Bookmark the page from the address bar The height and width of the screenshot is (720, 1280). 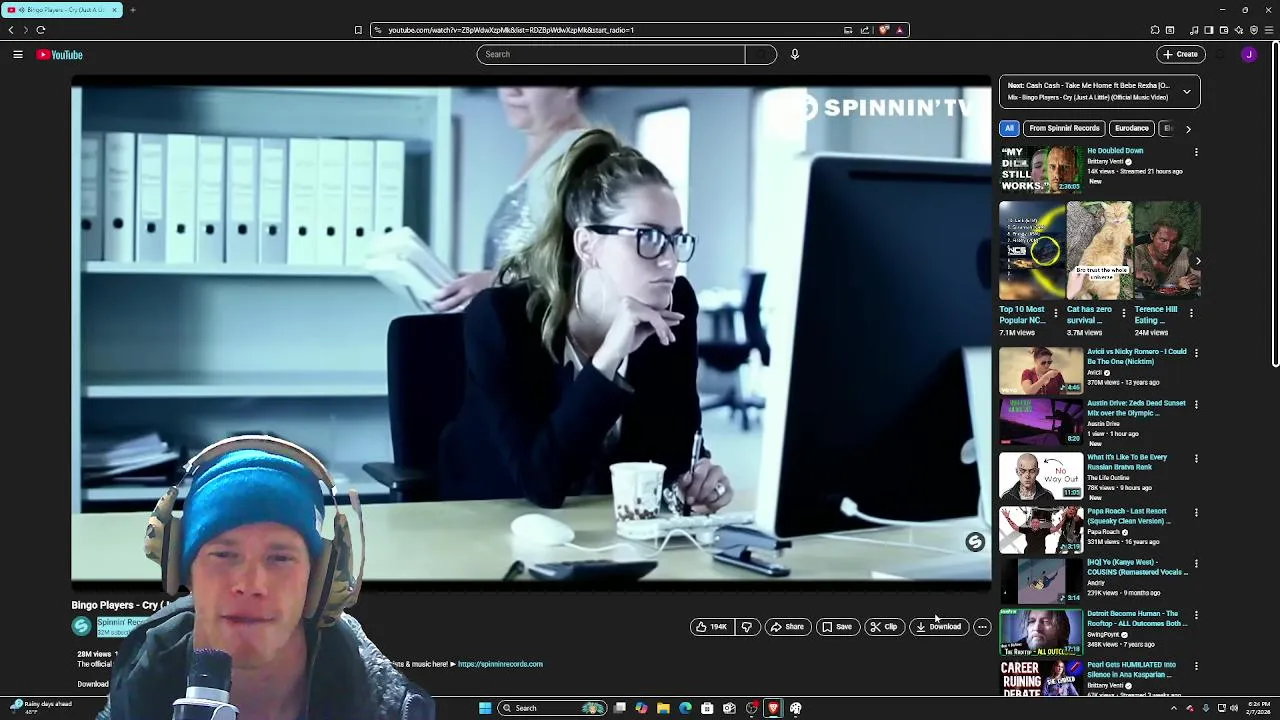[358, 30]
